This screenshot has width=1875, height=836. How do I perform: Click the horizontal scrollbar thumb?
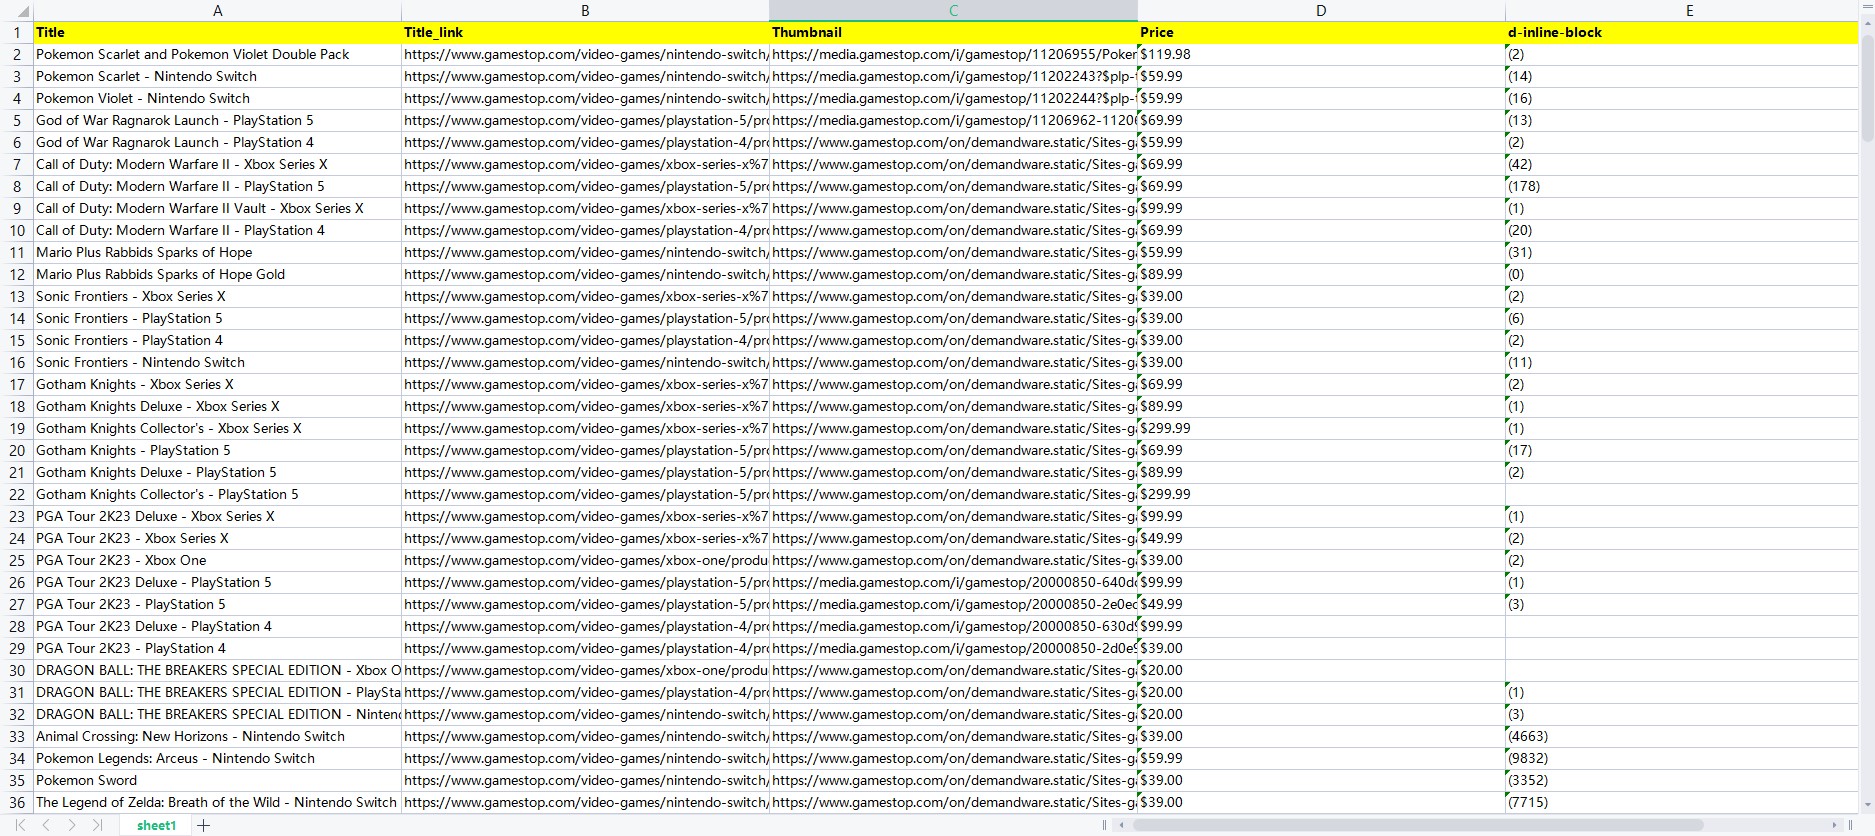(x=1417, y=825)
